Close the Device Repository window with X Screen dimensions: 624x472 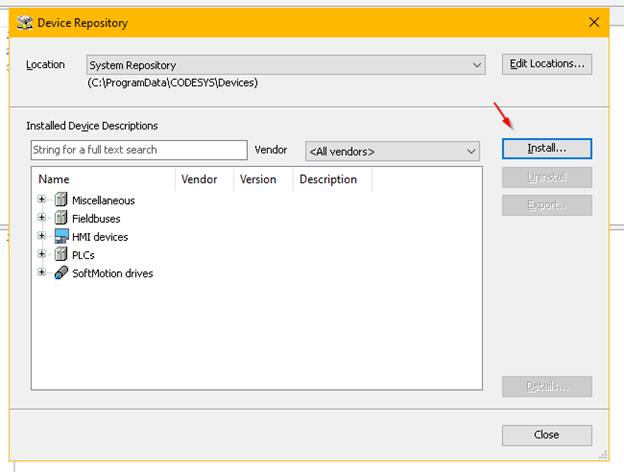594,22
